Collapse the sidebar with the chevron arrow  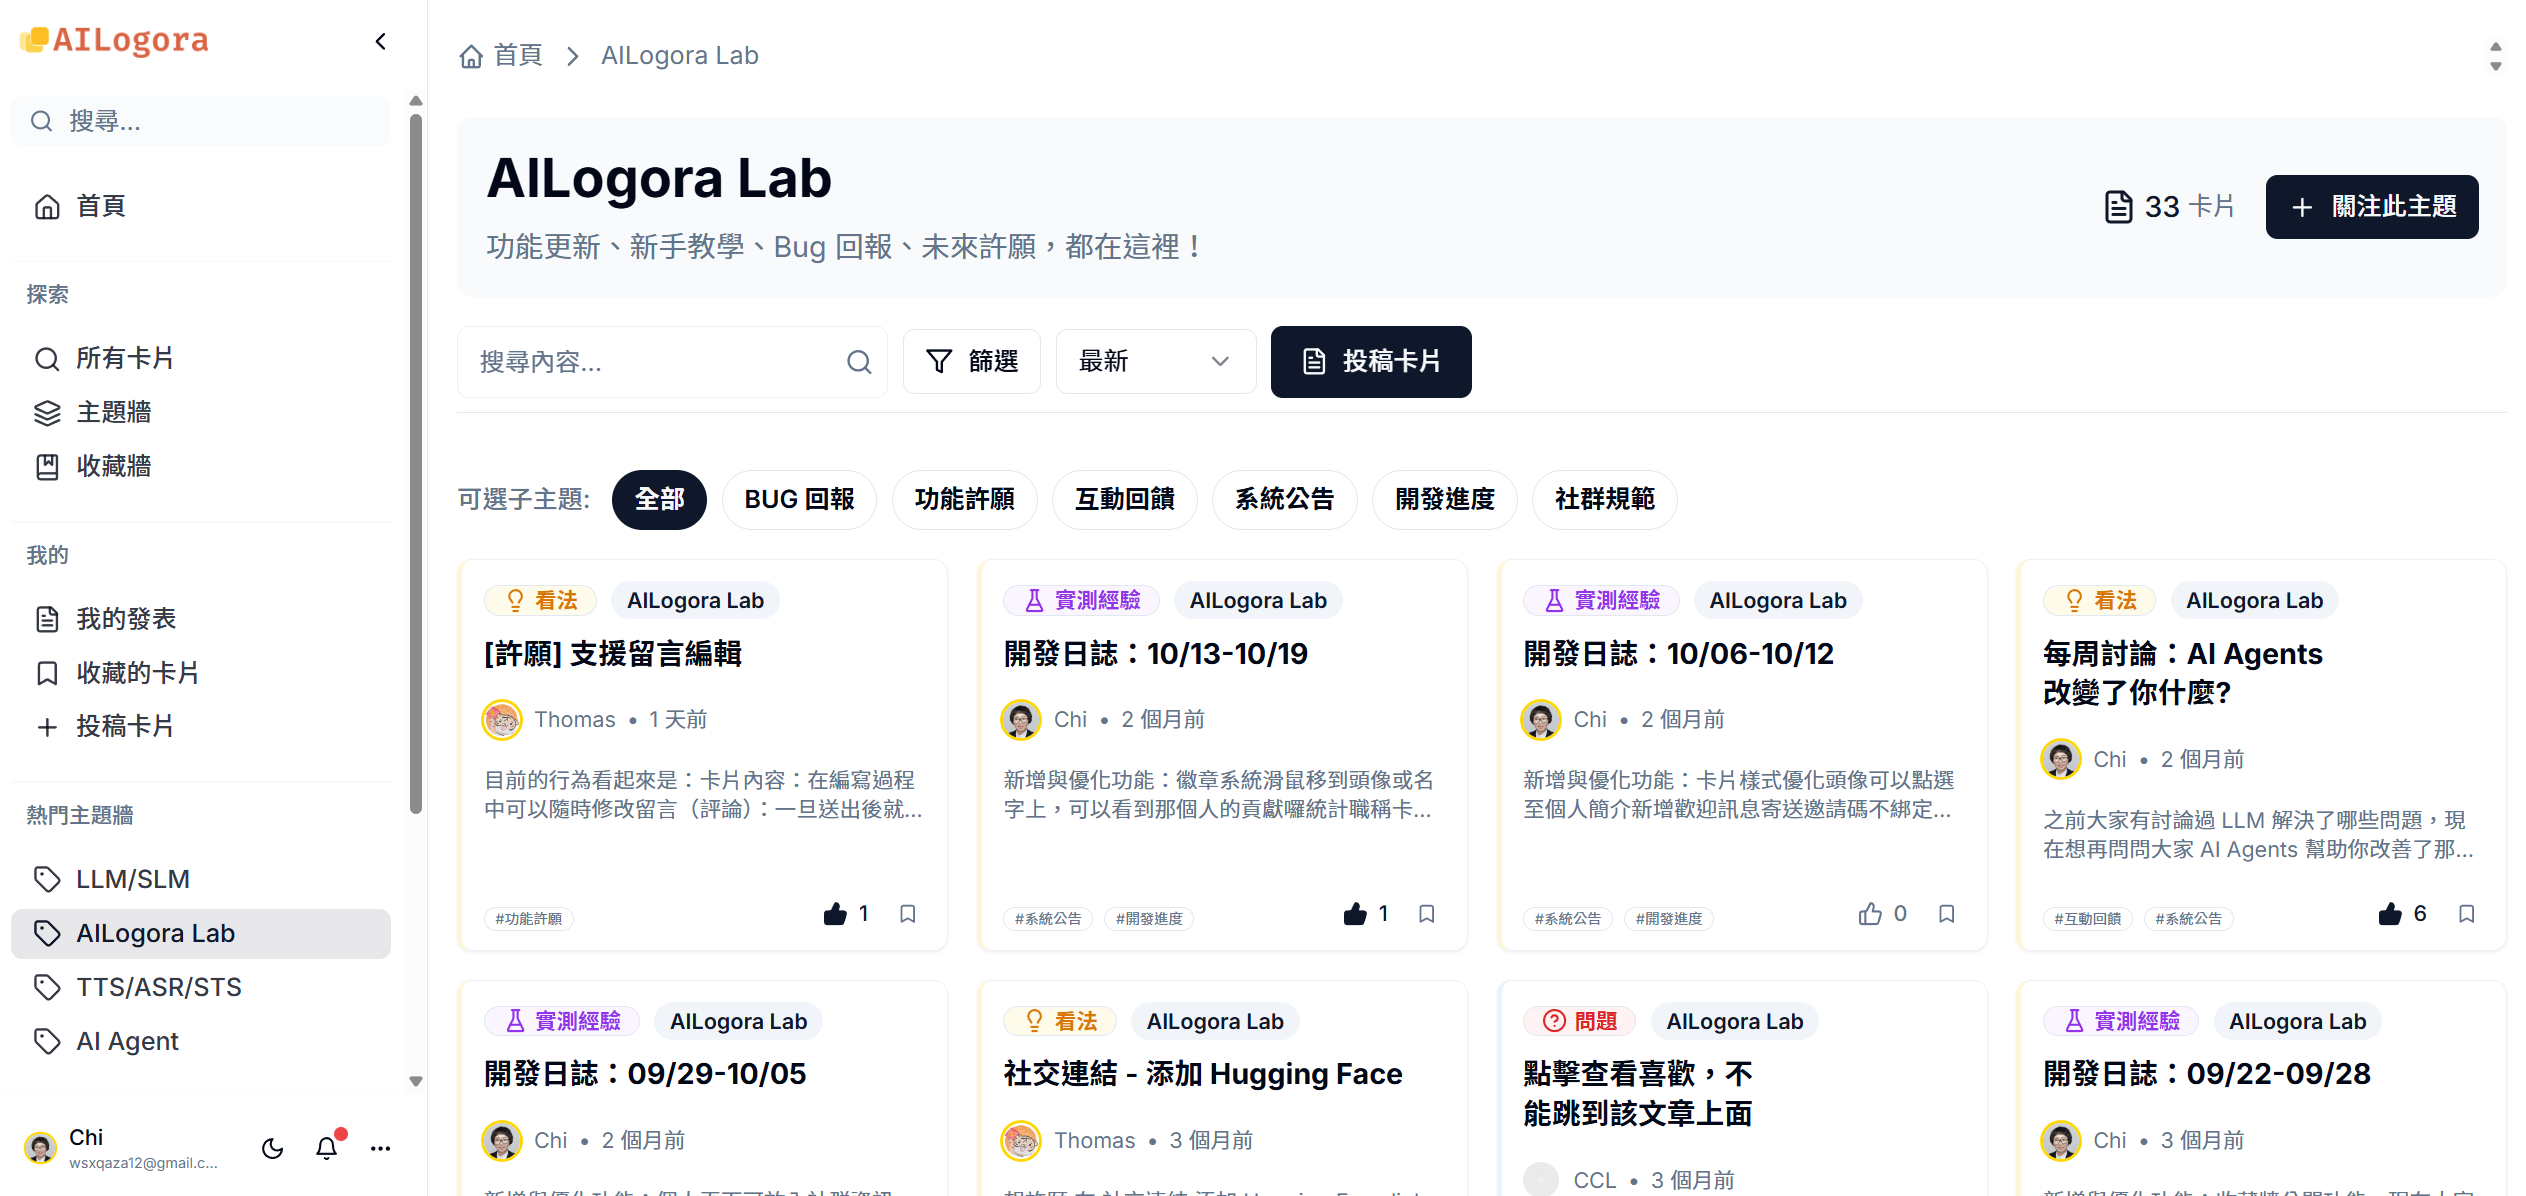(x=381, y=41)
